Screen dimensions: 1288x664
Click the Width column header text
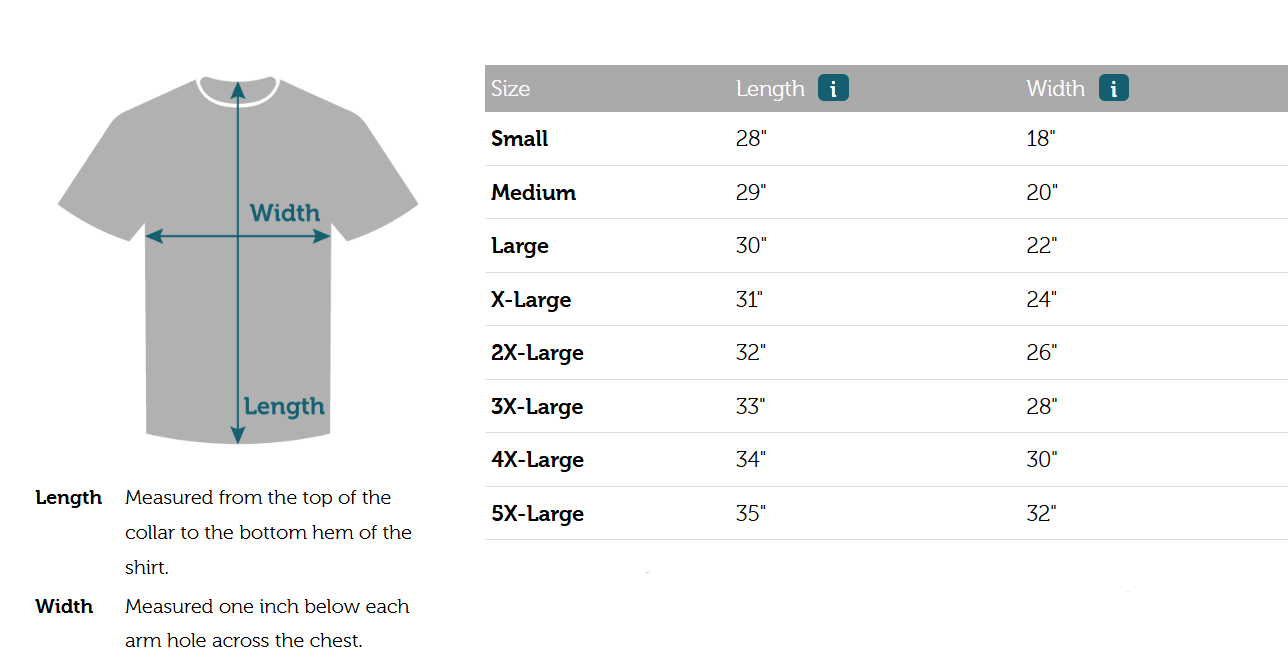coord(1055,89)
